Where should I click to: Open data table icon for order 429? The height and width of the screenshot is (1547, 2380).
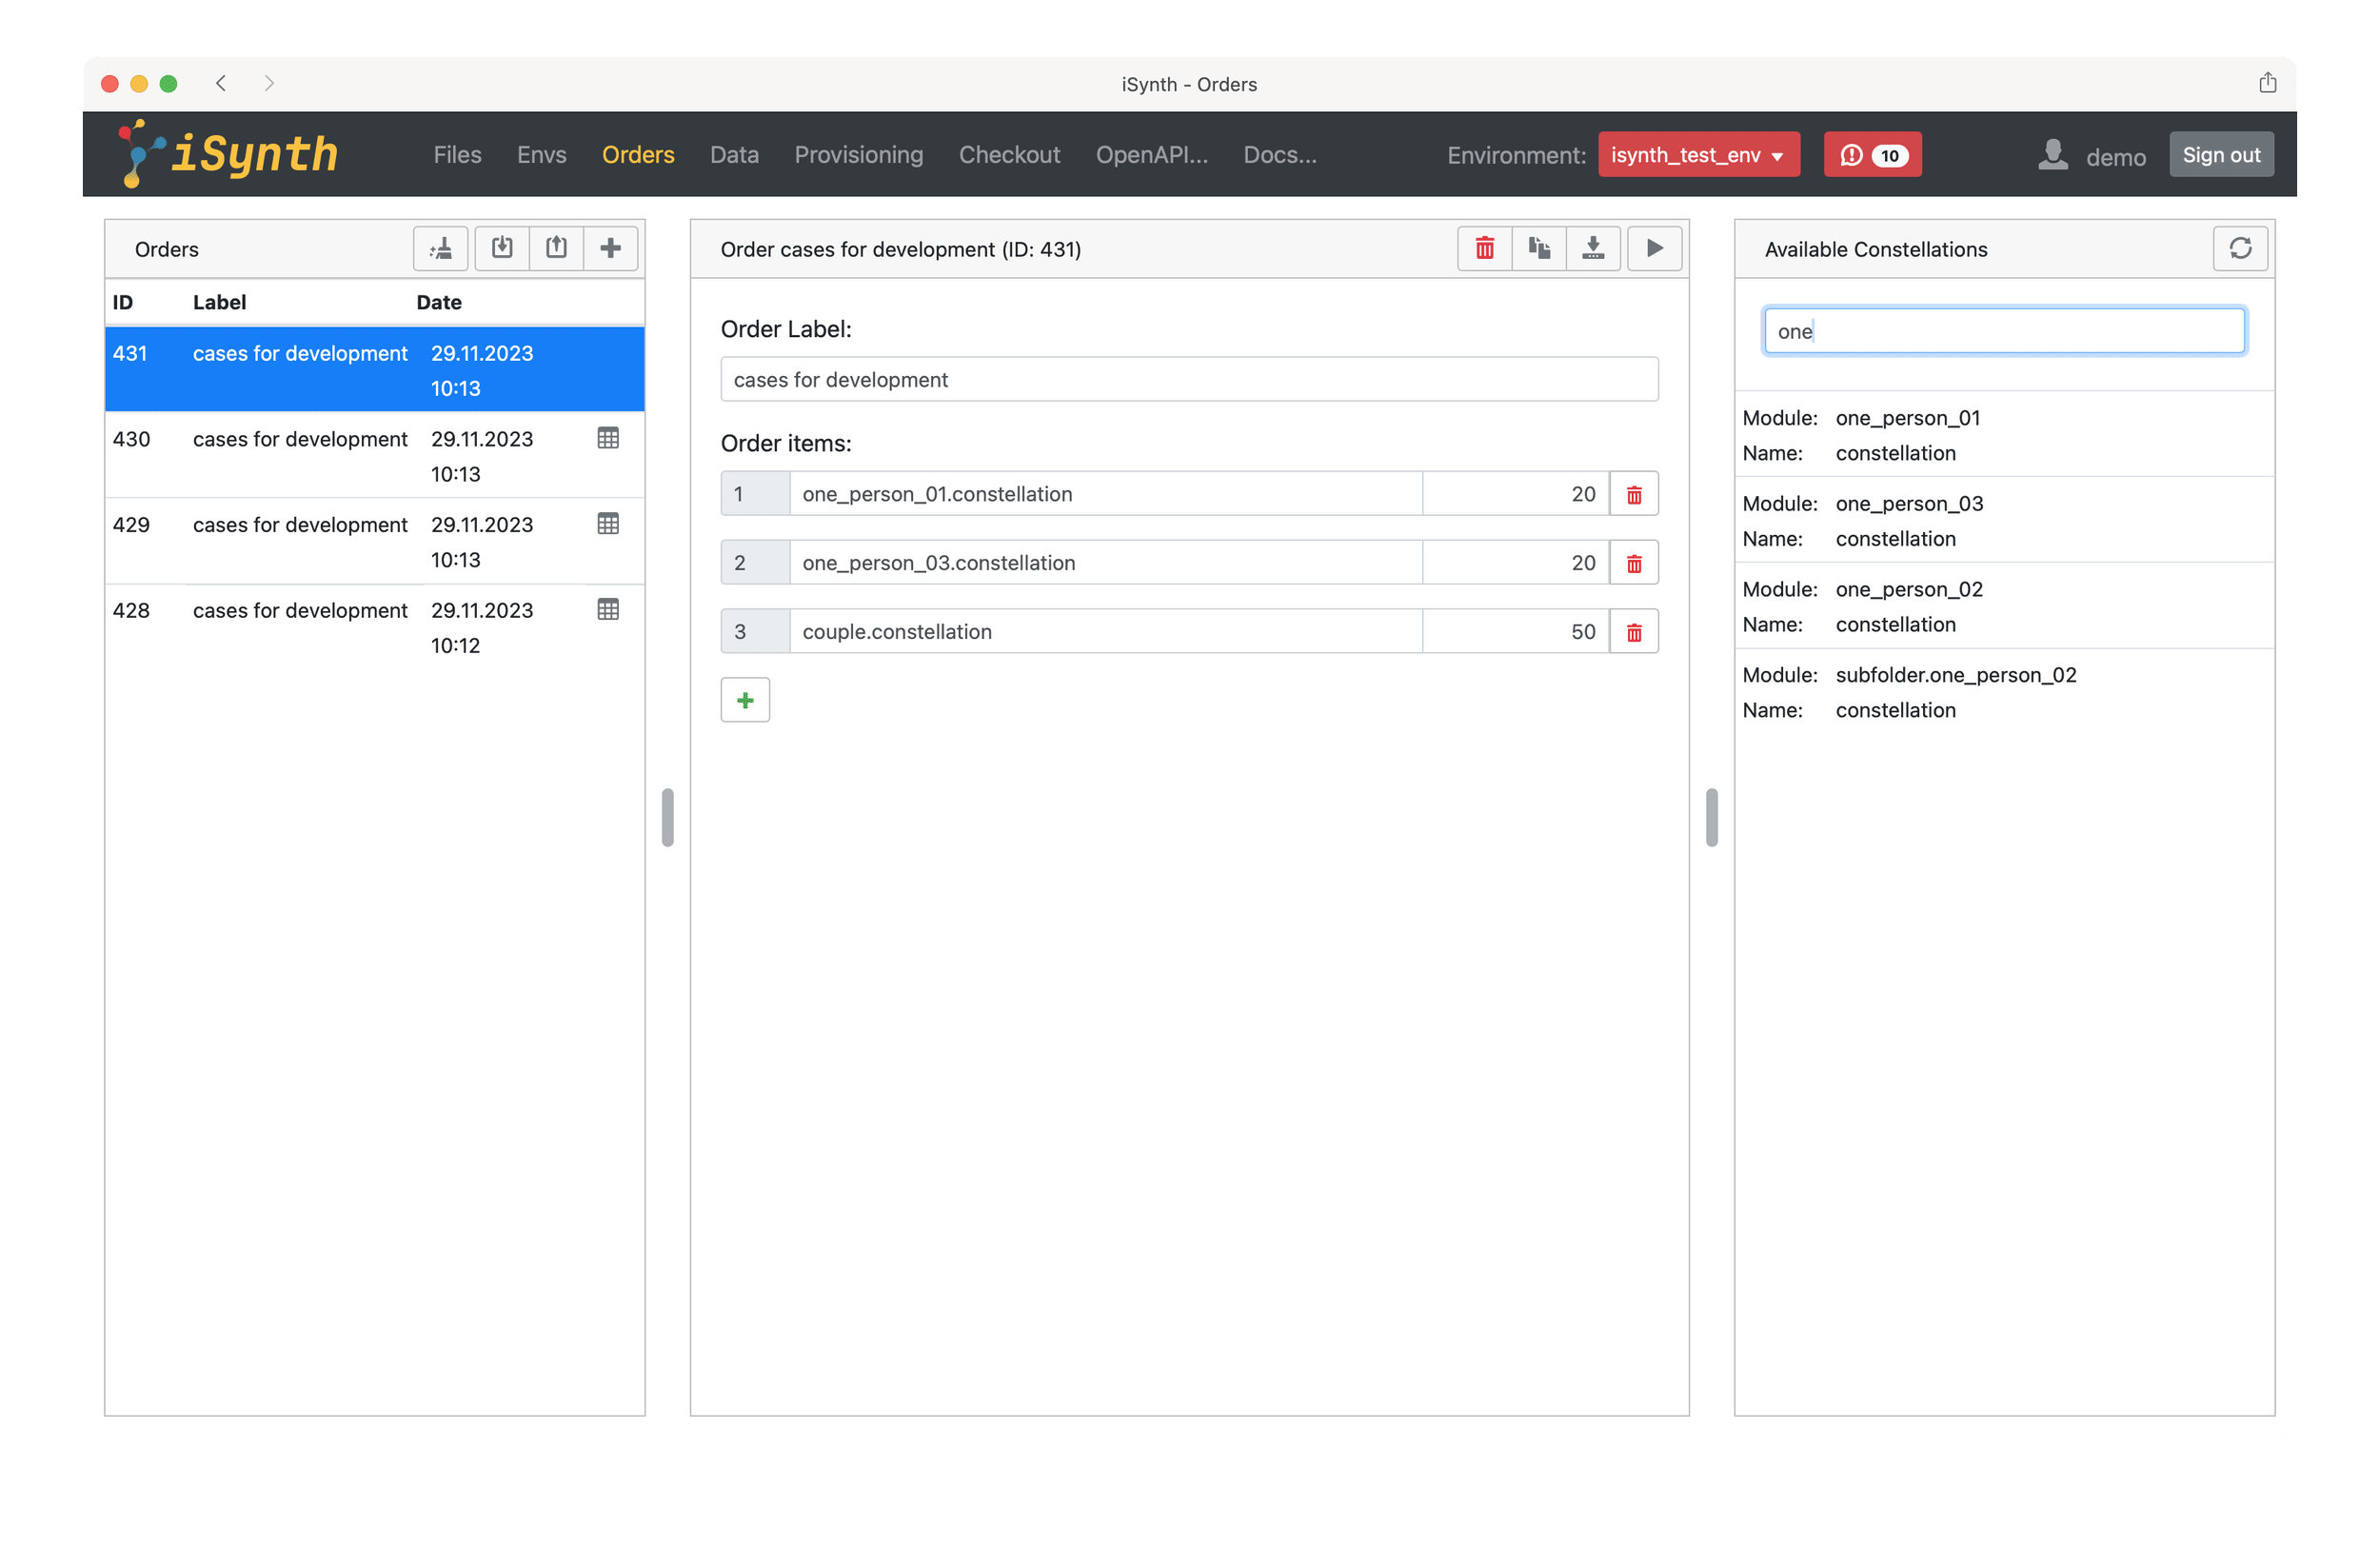click(608, 524)
